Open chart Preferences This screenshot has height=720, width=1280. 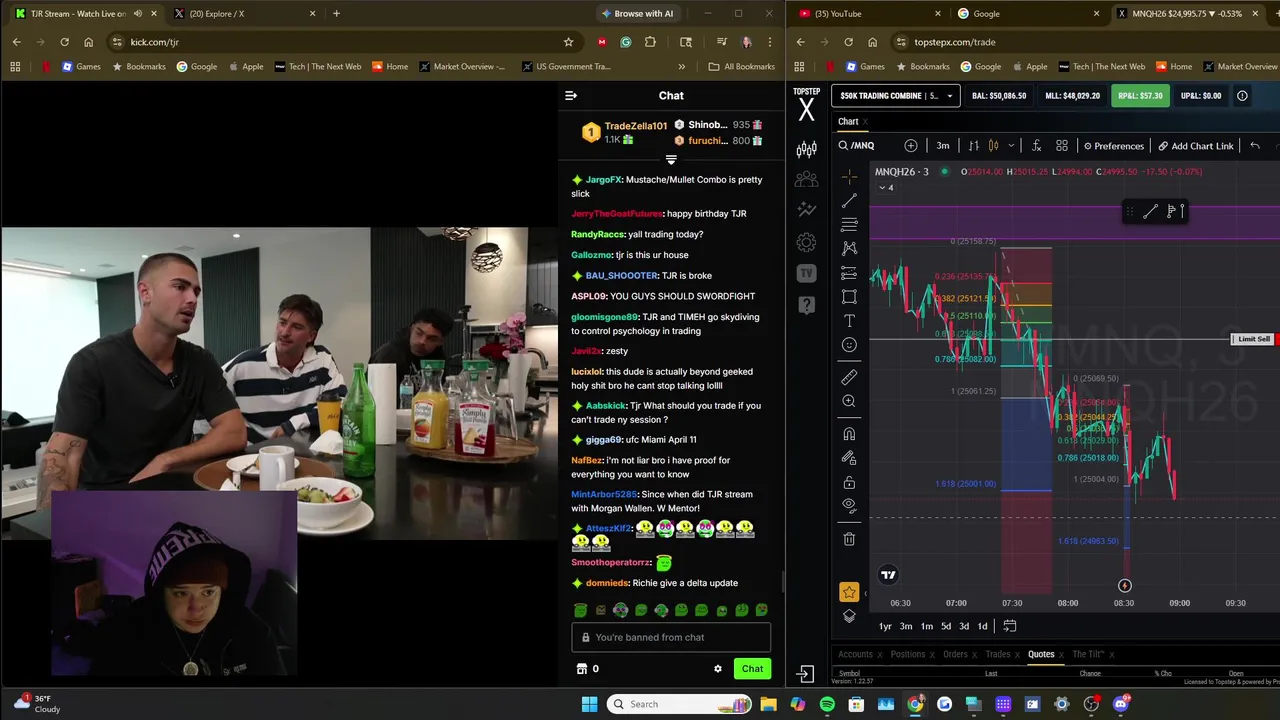click(x=1113, y=146)
